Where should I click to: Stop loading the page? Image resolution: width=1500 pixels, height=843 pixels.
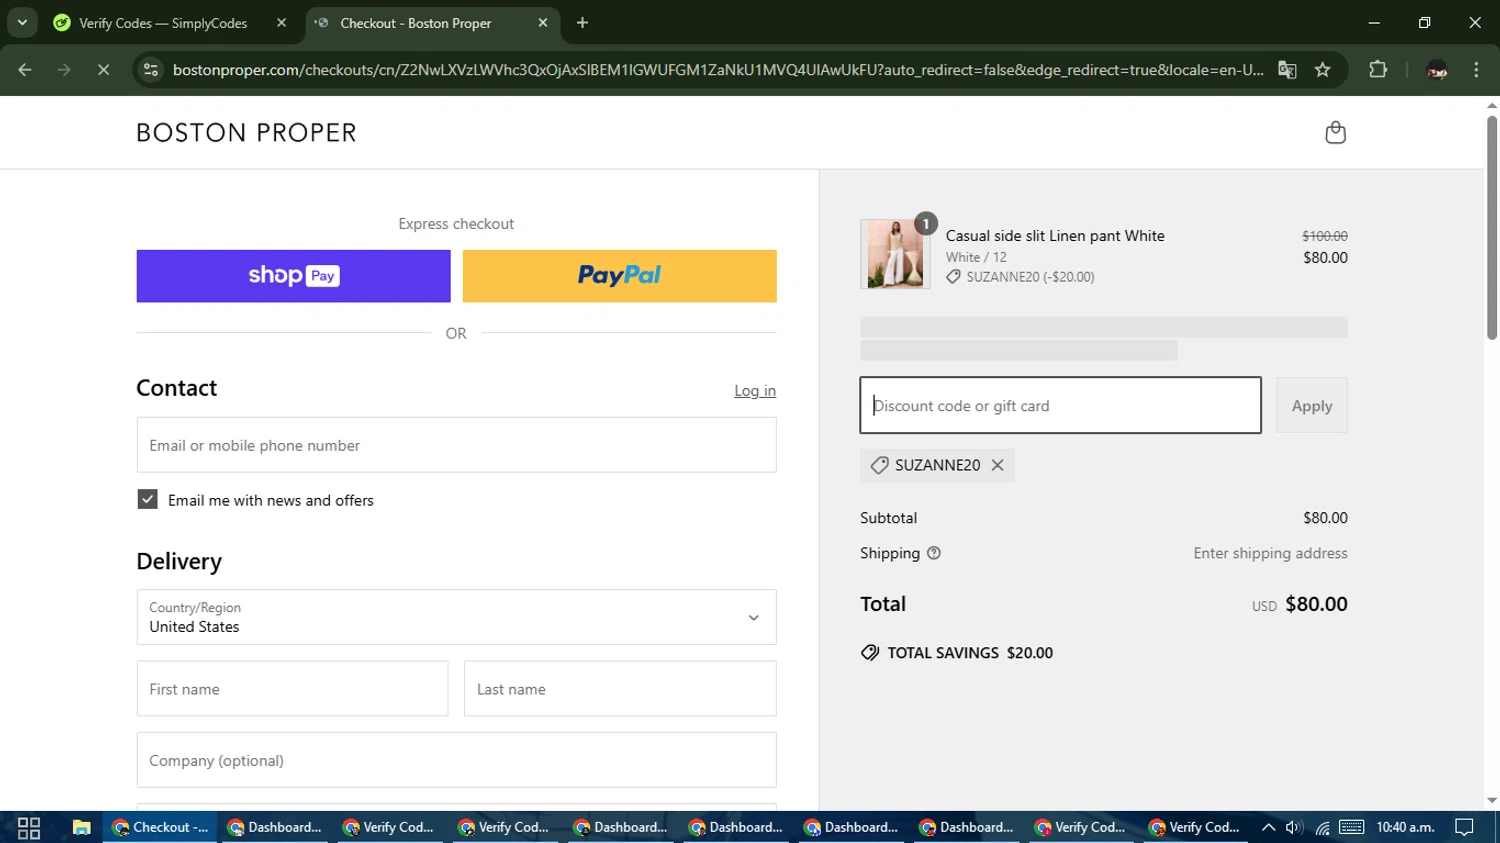click(x=103, y=70)
